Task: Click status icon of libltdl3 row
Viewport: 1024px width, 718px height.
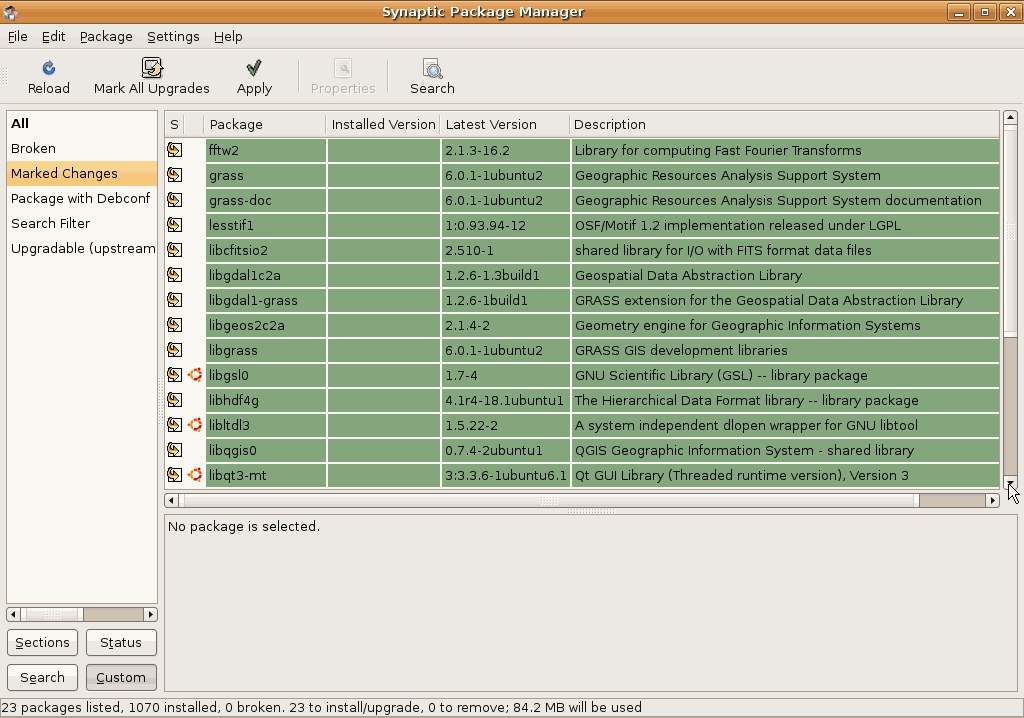Action: 174,425
